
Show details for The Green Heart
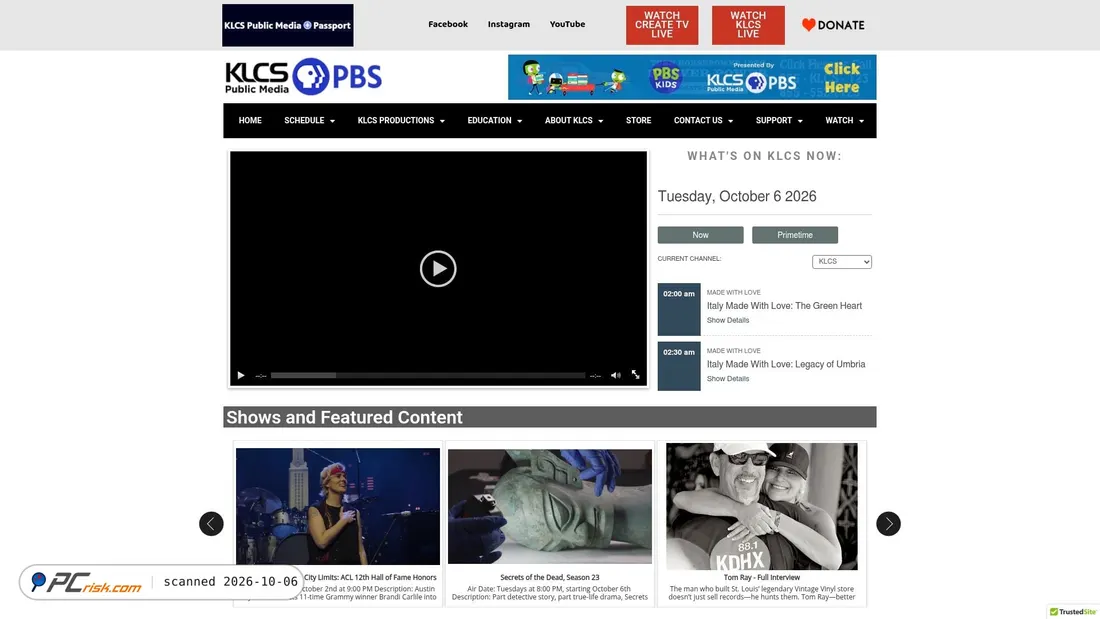727,320
